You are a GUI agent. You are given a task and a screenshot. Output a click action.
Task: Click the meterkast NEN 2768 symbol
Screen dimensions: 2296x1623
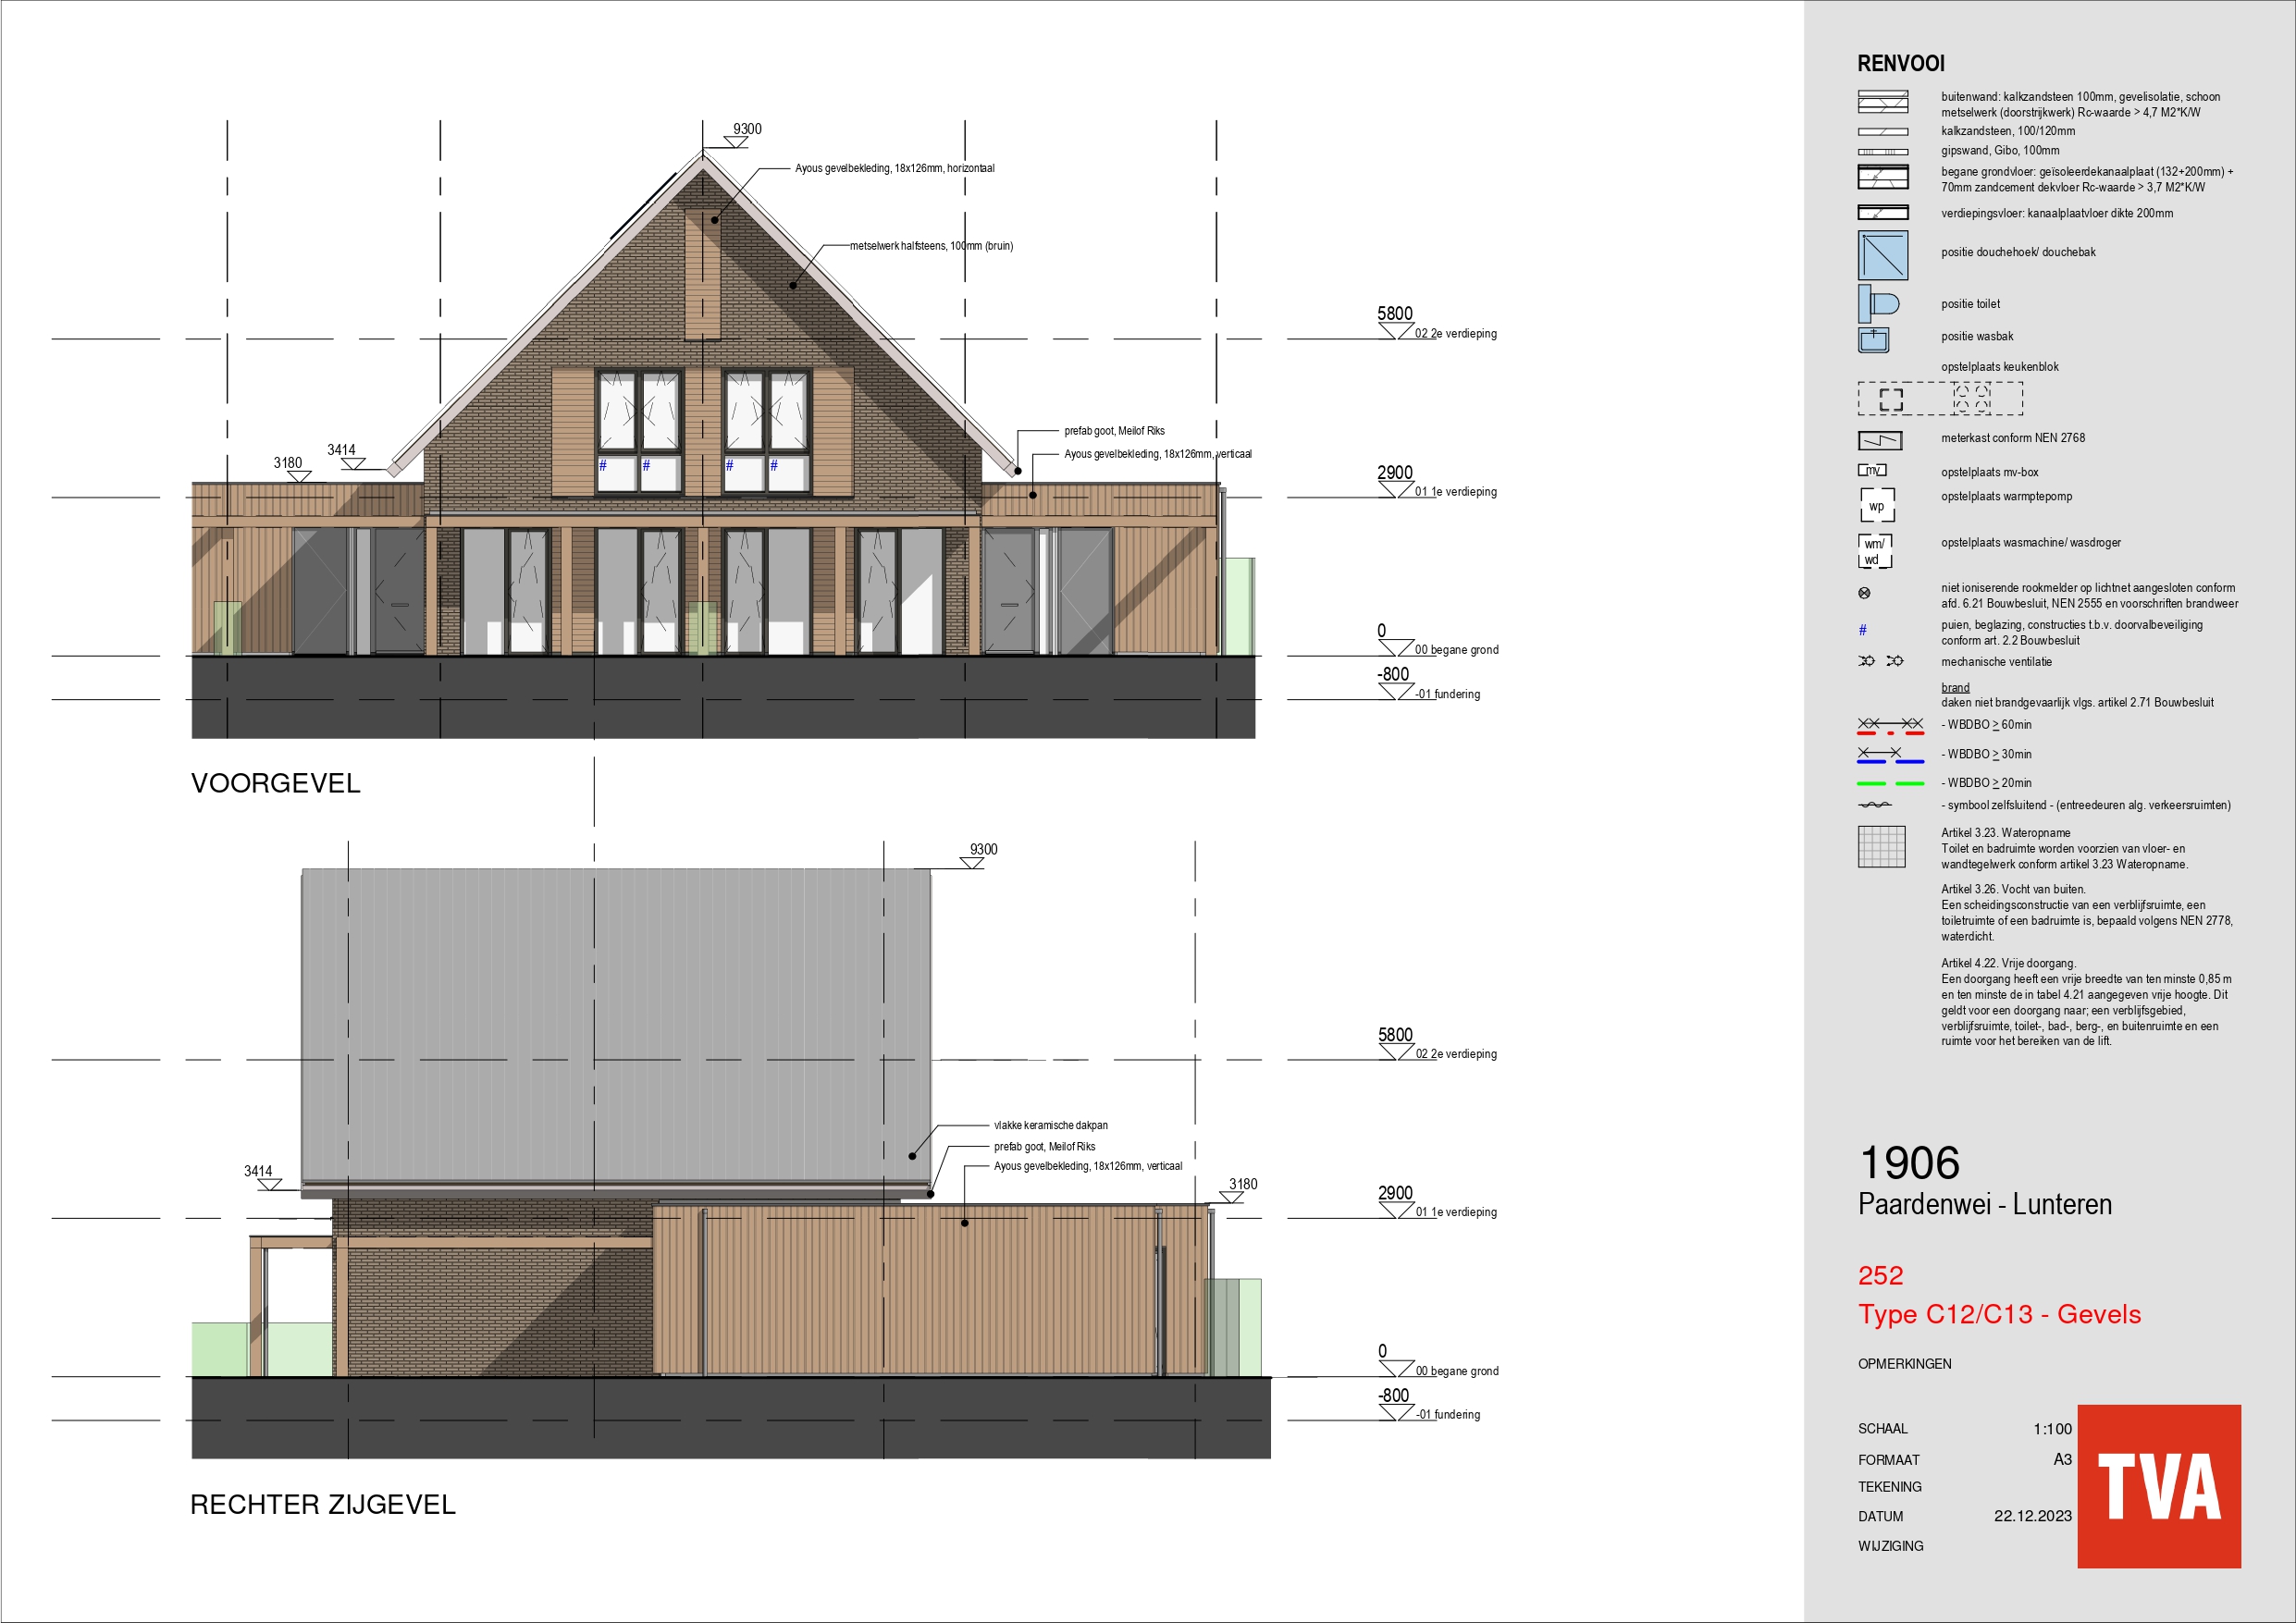point(1879,441)
